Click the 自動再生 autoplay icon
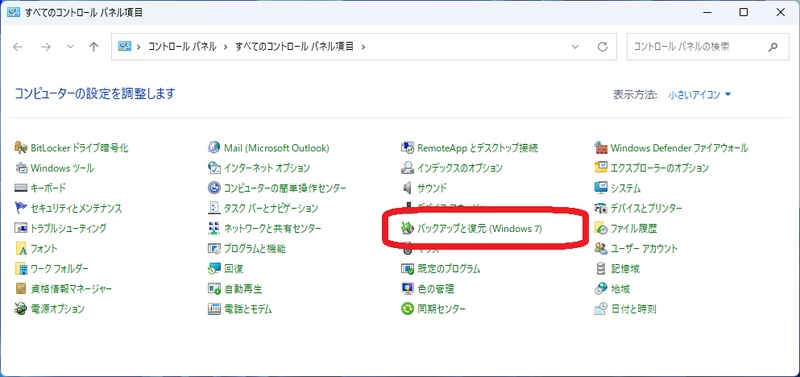Screen dimensions: 800x377 tap(214, 289)
